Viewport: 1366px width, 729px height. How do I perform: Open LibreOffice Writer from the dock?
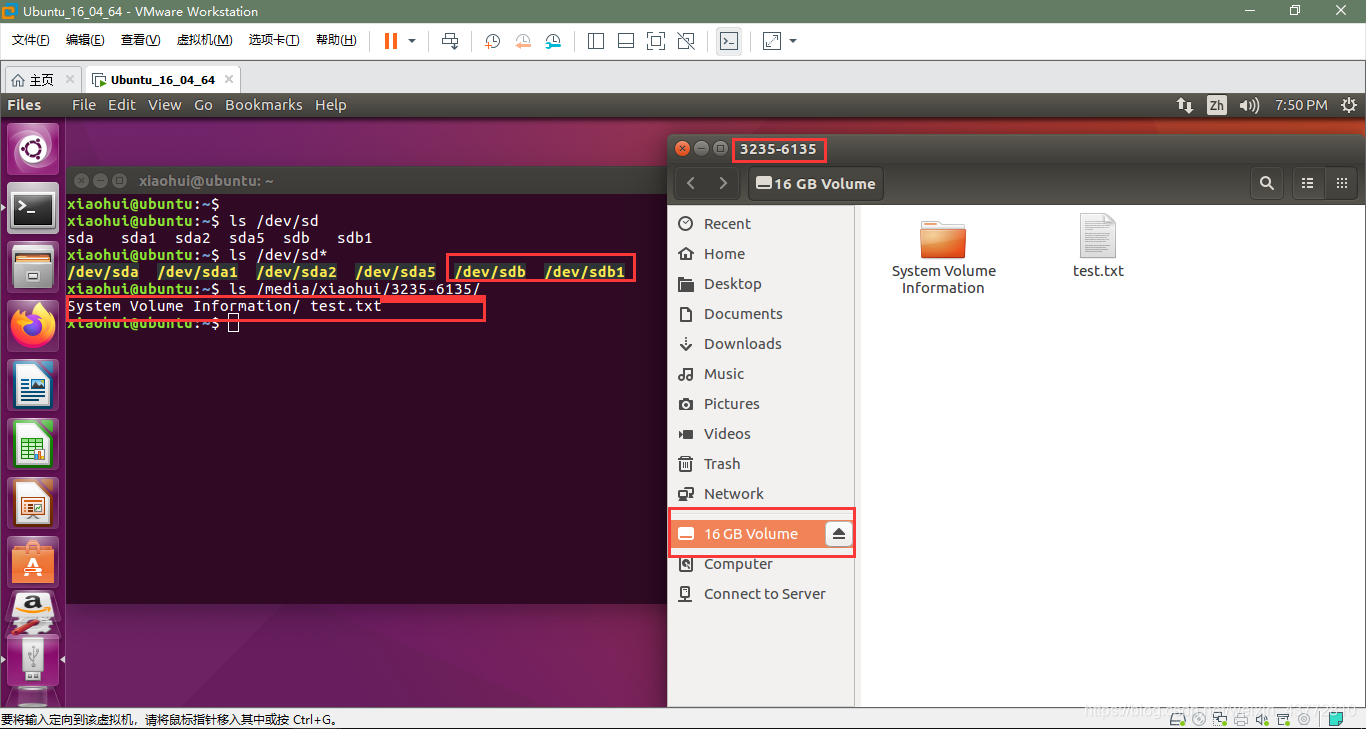point(34,386)
